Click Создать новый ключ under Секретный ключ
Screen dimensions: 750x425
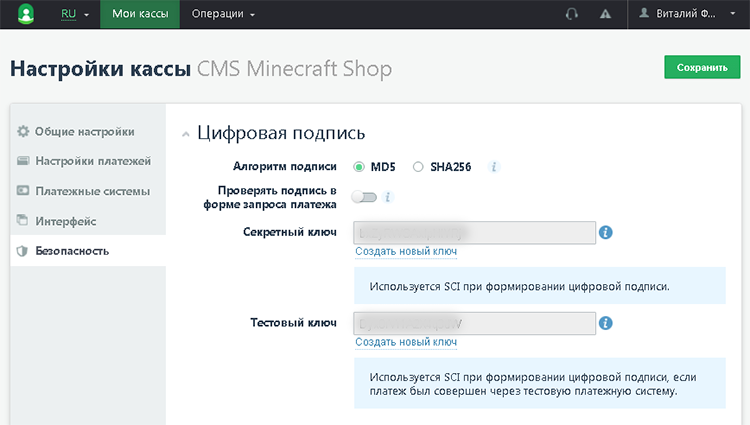coord(406,252)
